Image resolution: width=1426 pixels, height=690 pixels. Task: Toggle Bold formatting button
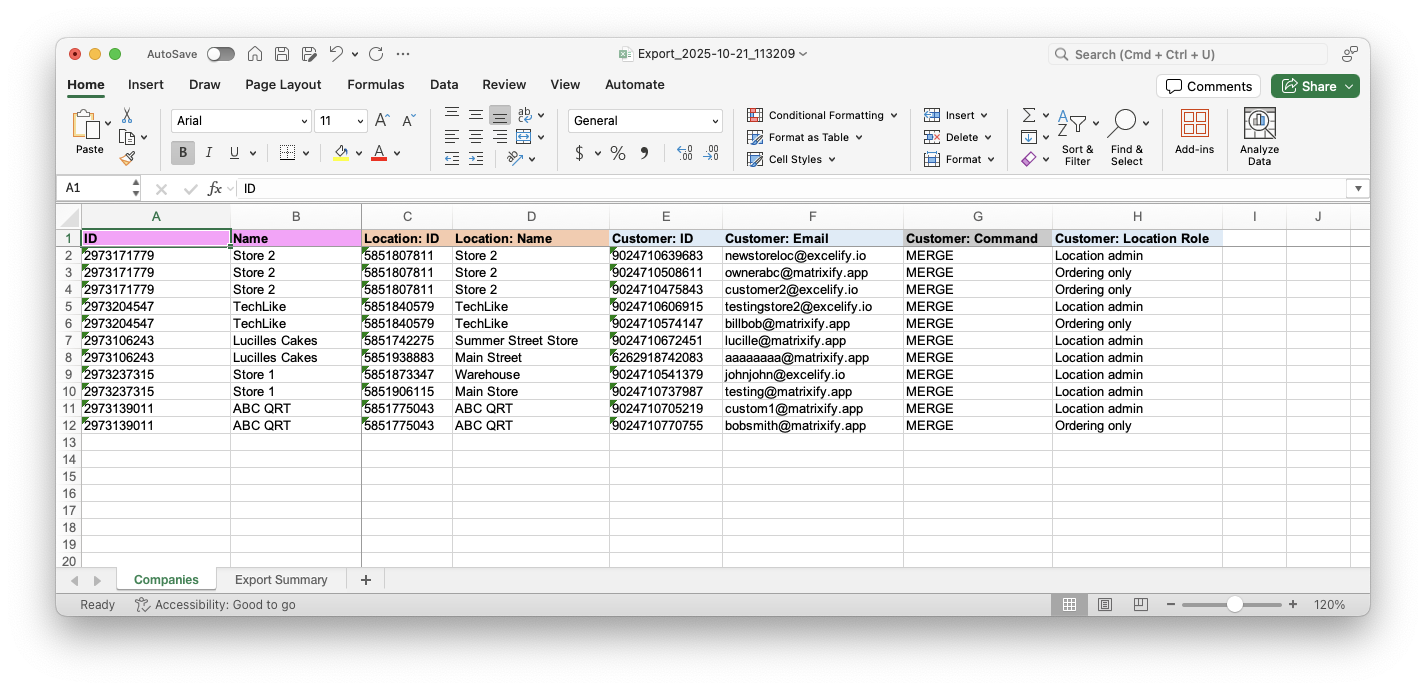pyautogui.click(x=183, y=153)
